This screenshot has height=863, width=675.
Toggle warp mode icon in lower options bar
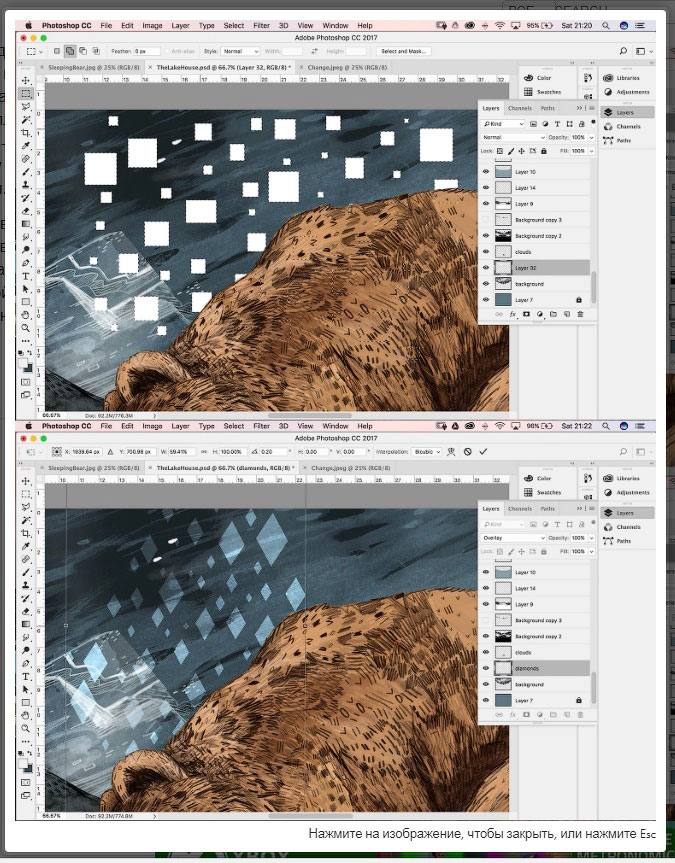[451, 451]
